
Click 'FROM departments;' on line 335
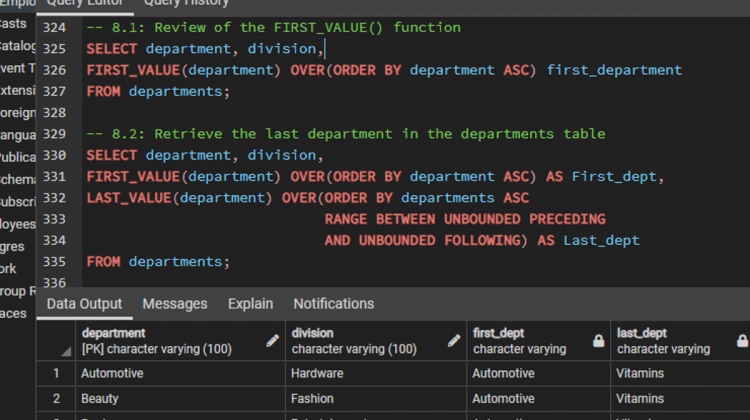[x=158, y=262]
